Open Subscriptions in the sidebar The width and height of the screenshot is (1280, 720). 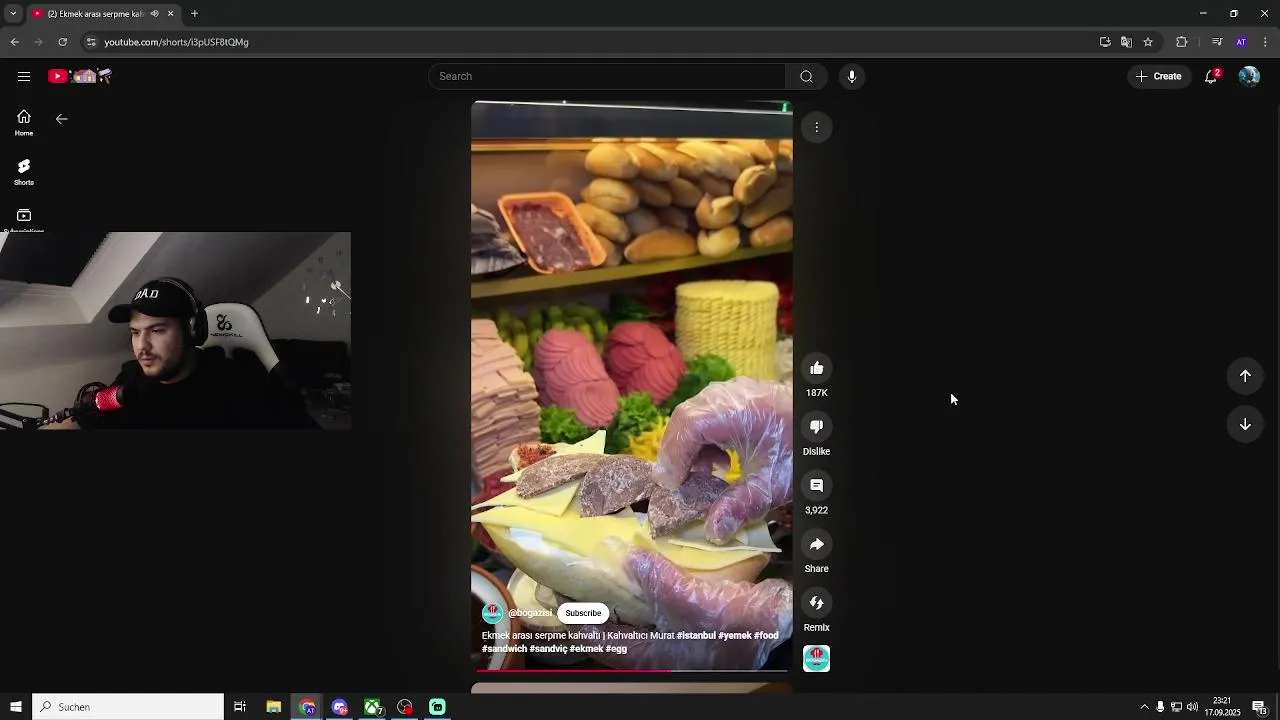tap(24, 220)
